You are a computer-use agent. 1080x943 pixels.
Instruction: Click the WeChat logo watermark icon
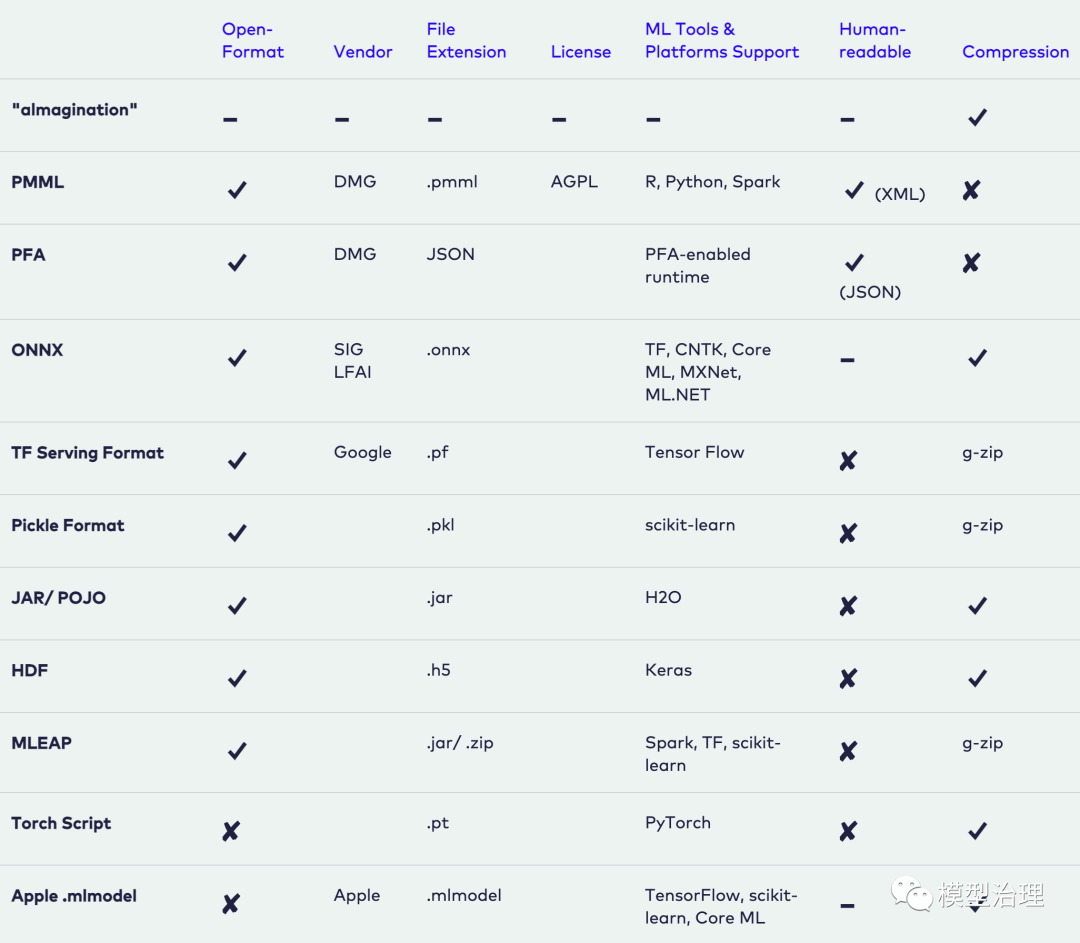point(910,893)
